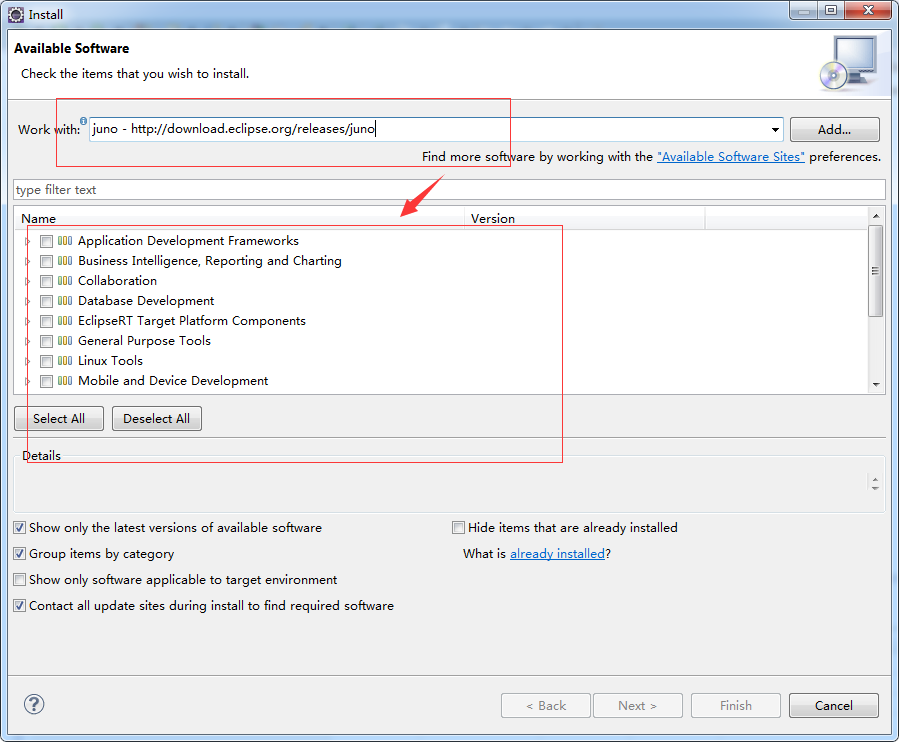
Task: Select Collaboration row text
Action: click(x=118, y=280)
